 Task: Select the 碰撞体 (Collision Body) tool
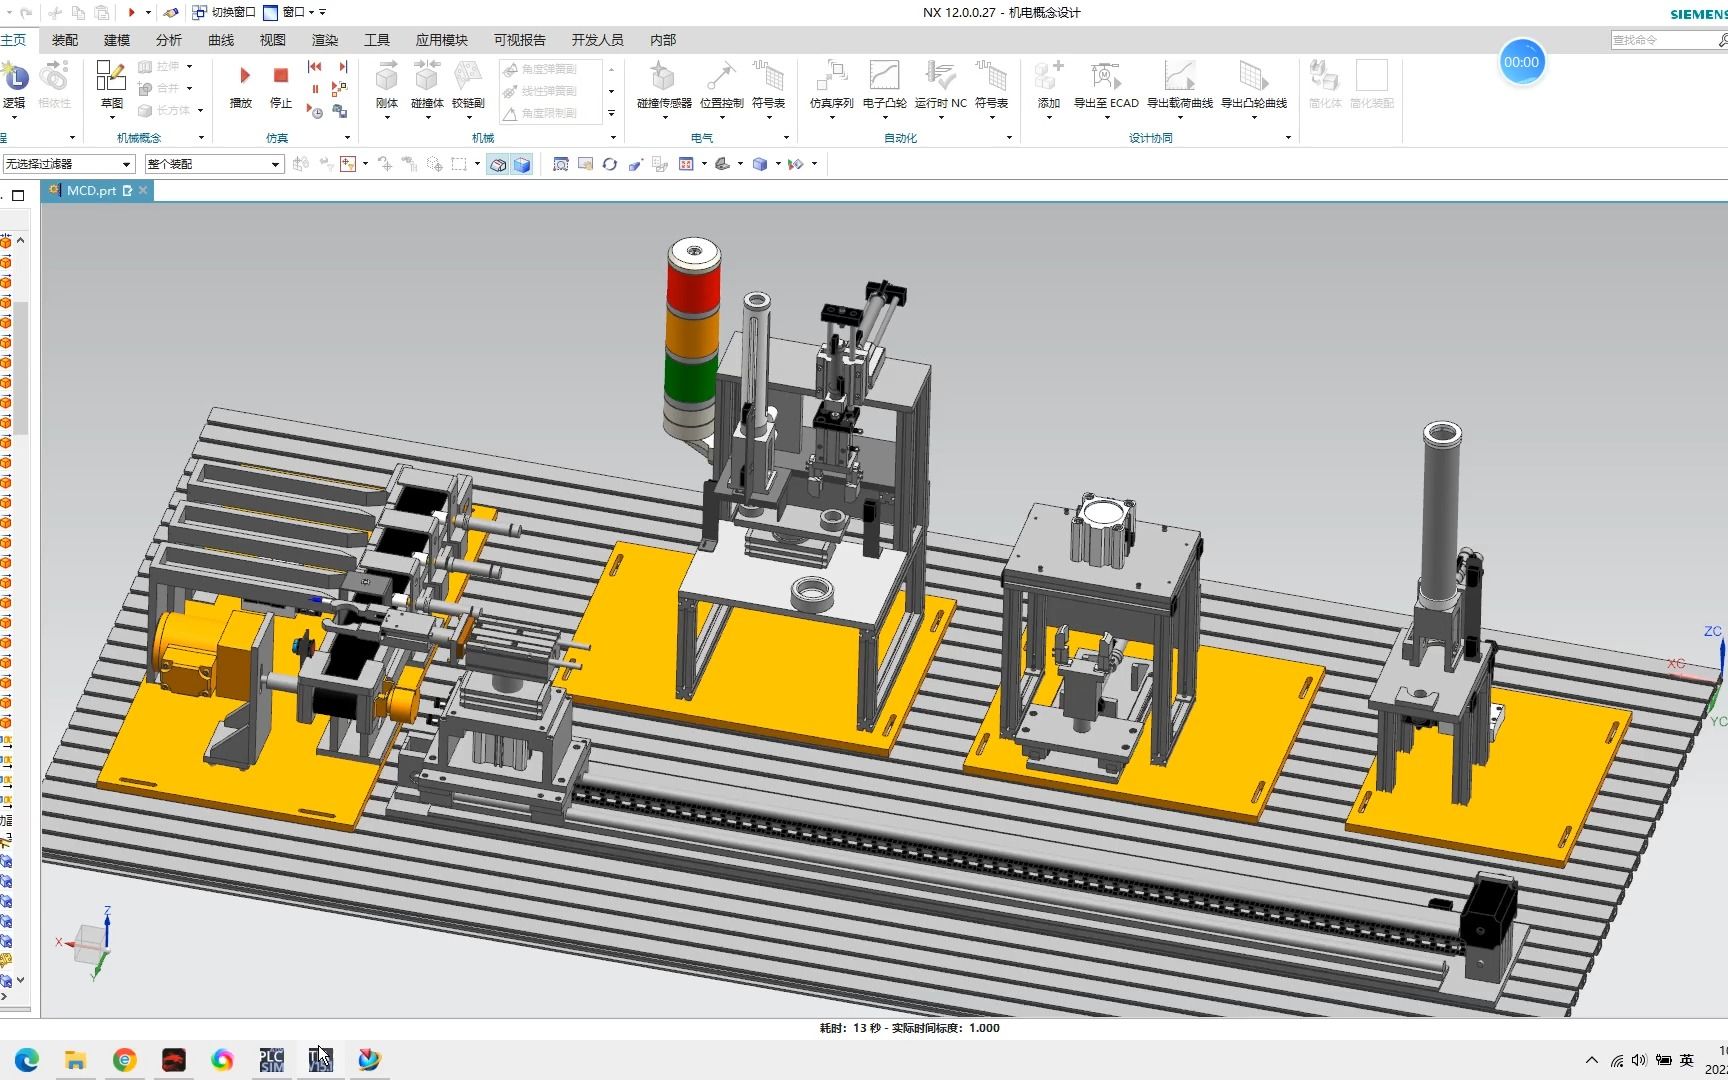[427, 84]
